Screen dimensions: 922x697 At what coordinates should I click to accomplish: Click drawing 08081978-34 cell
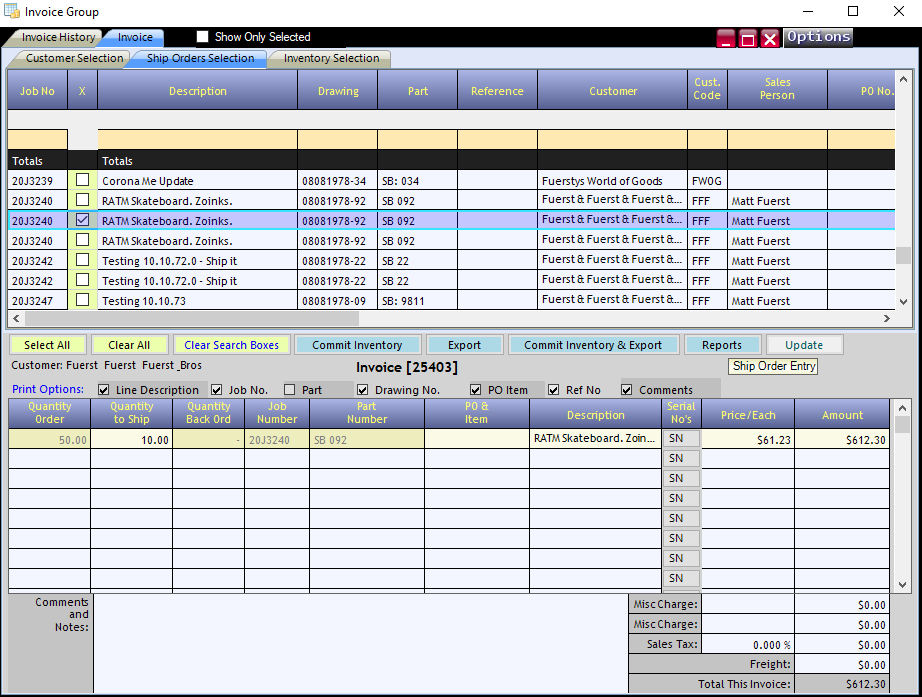[338, 181]
